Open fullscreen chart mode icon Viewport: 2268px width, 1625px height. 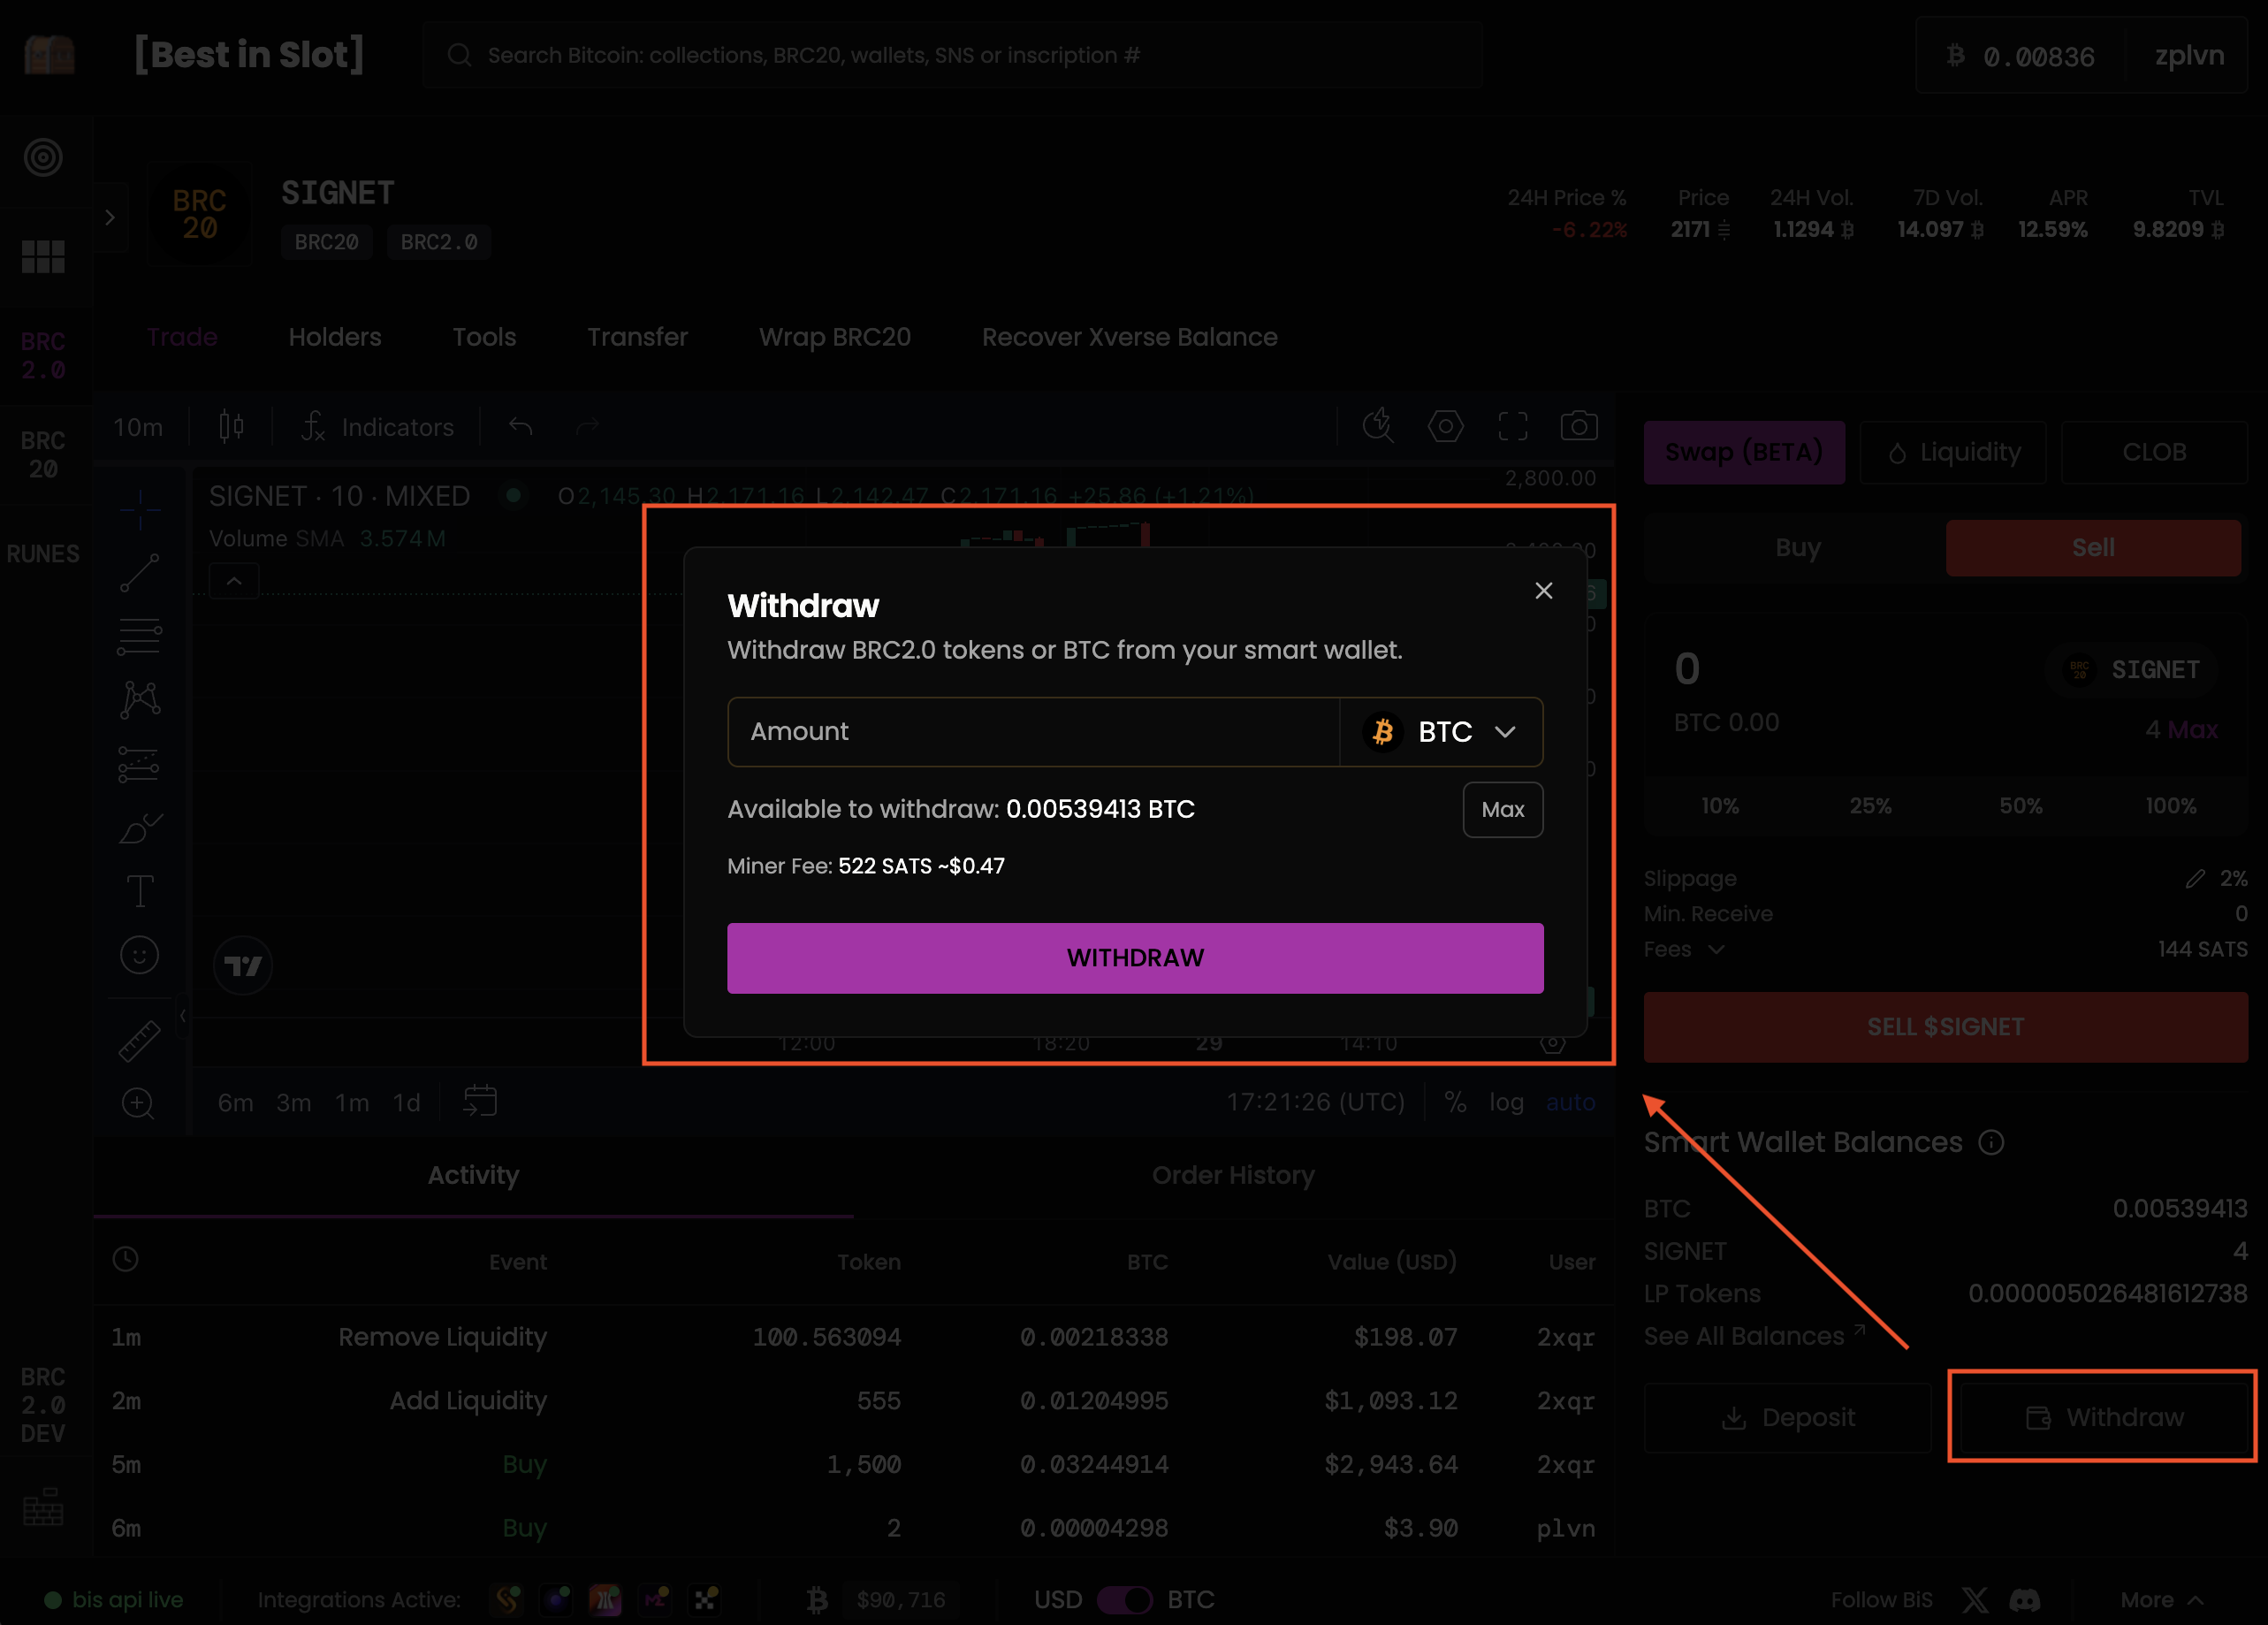pos(1512,426)
